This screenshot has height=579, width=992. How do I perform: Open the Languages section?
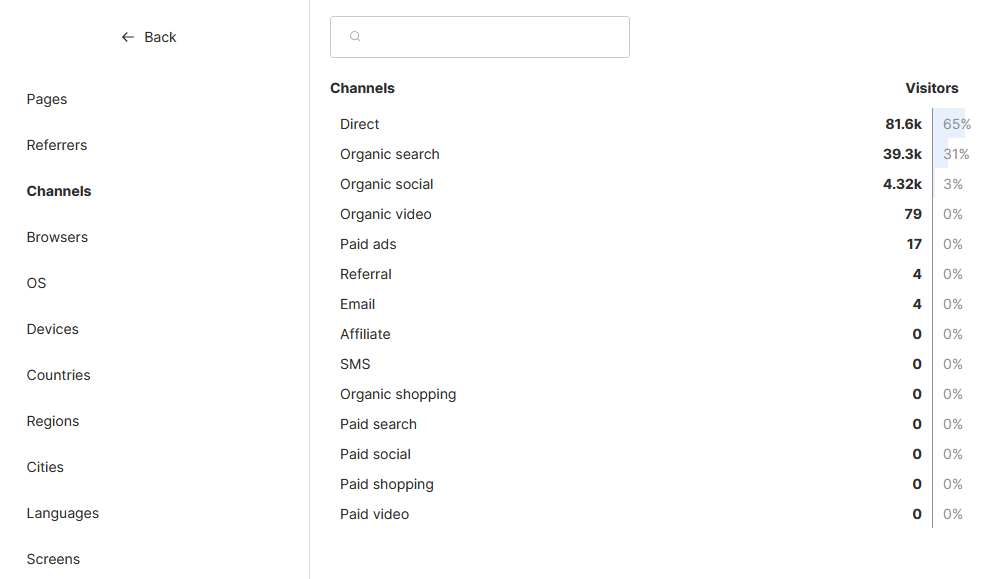click(x=63, y=513)
